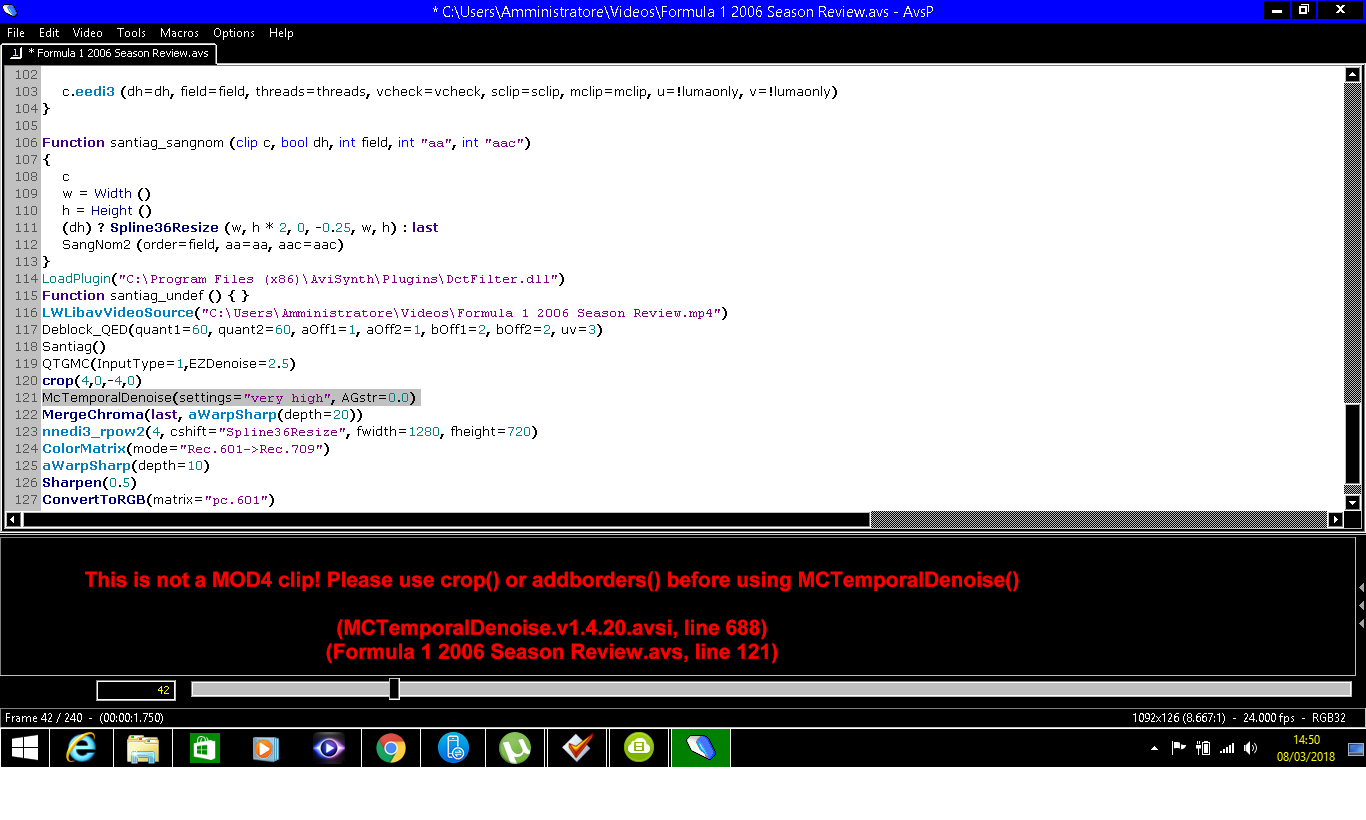Open the File menu
The width and height of the screenshot is (1366, 820).
coord(15,33)
